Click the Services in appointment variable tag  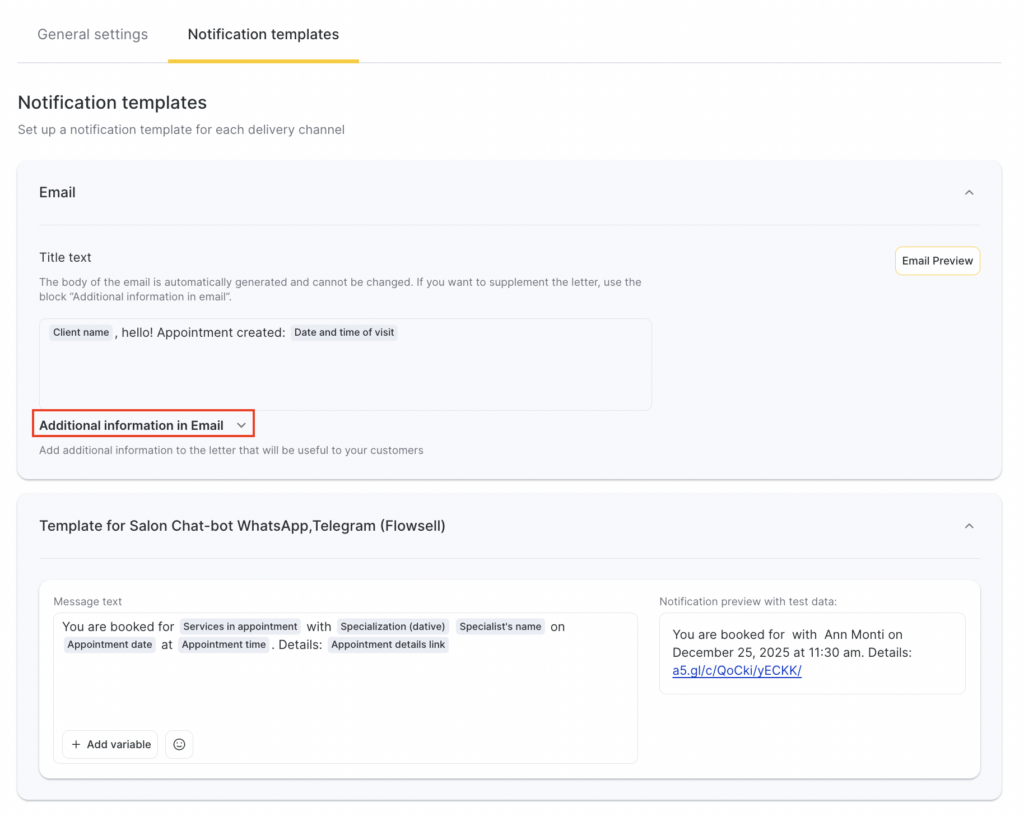tap(240, 627)
